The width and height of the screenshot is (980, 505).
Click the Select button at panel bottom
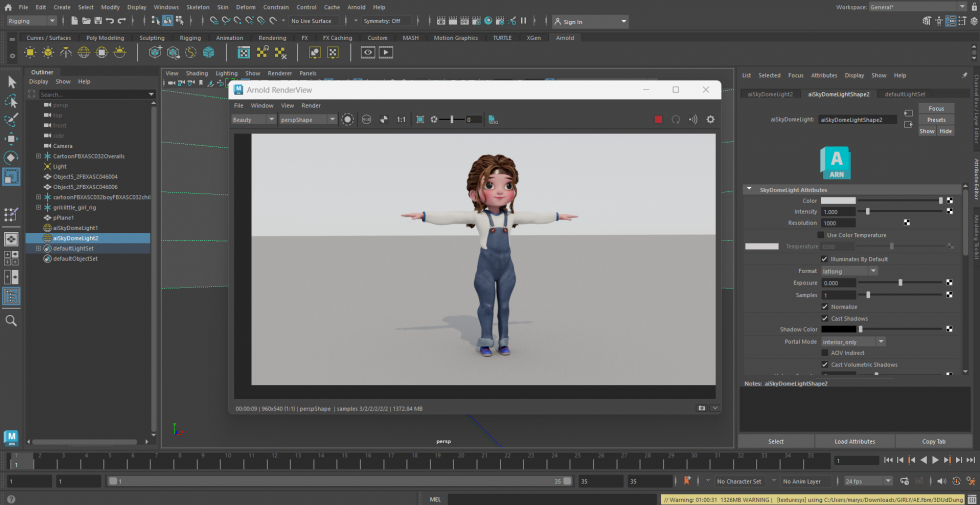pyautogui.click(x=776, y=441)
